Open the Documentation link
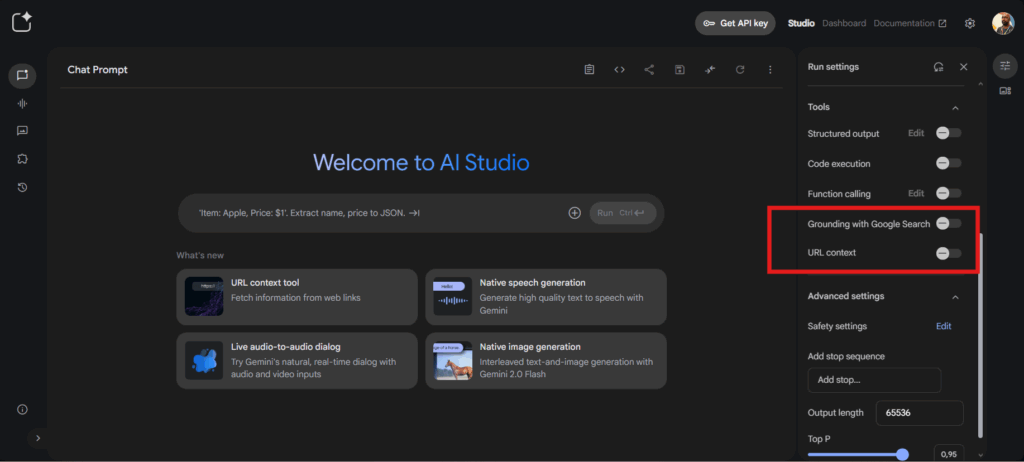 (910, 23)
